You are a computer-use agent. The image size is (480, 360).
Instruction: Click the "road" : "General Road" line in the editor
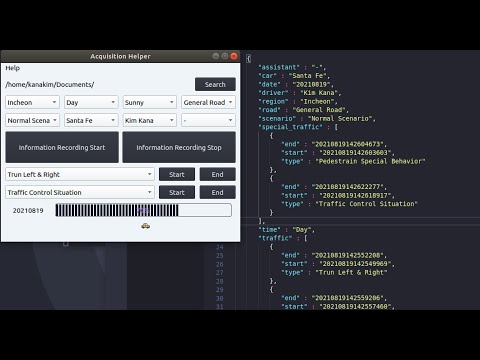(x=303, y=110)
